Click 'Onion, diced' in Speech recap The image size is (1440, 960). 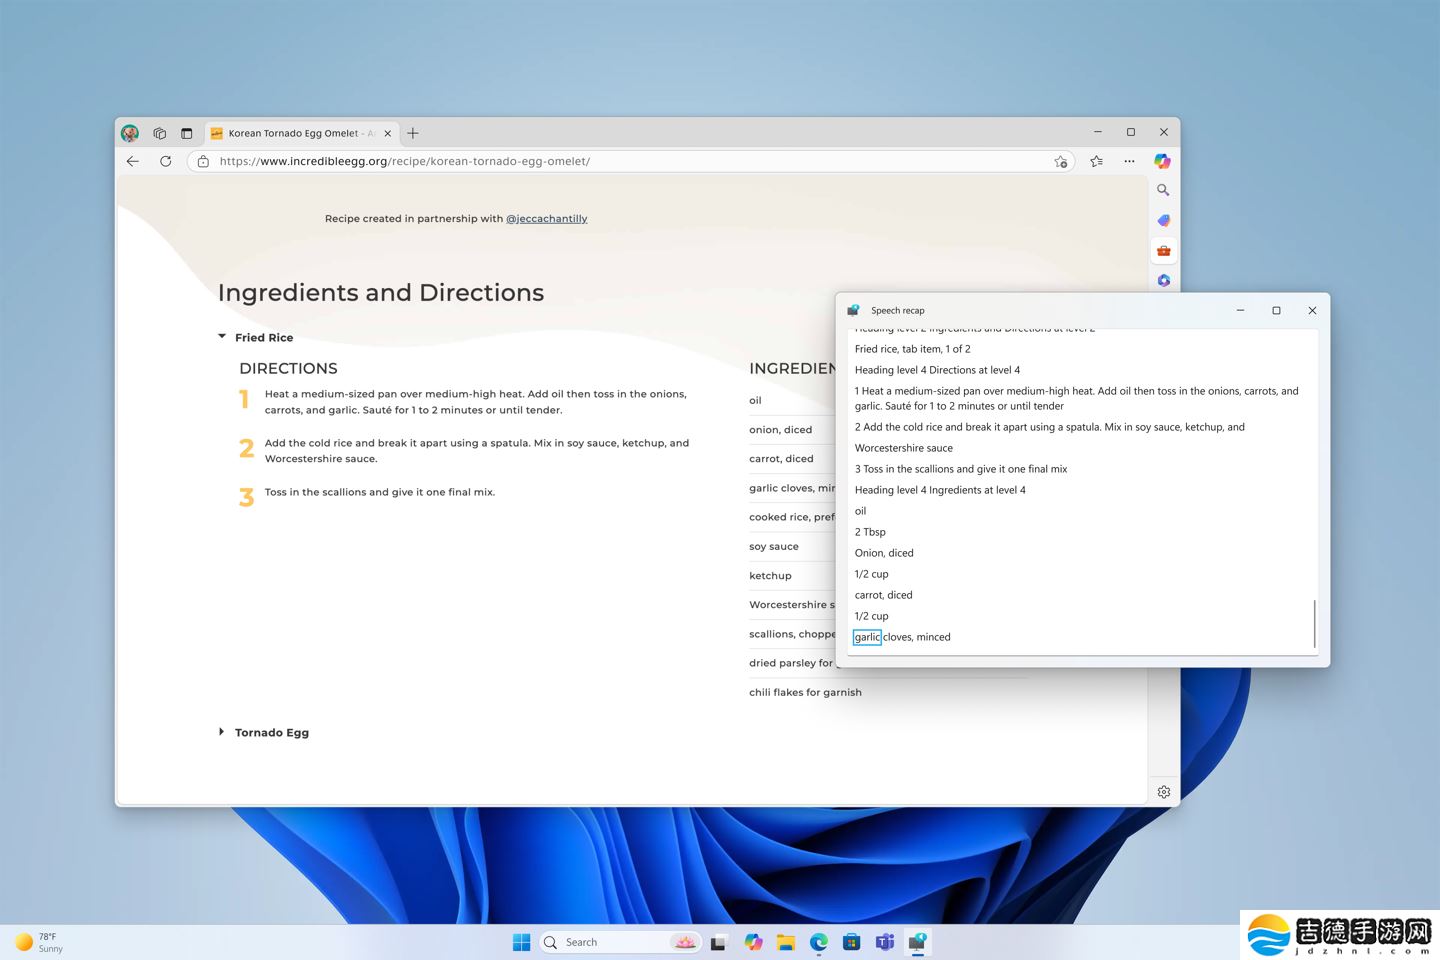[x=884, y=553]
